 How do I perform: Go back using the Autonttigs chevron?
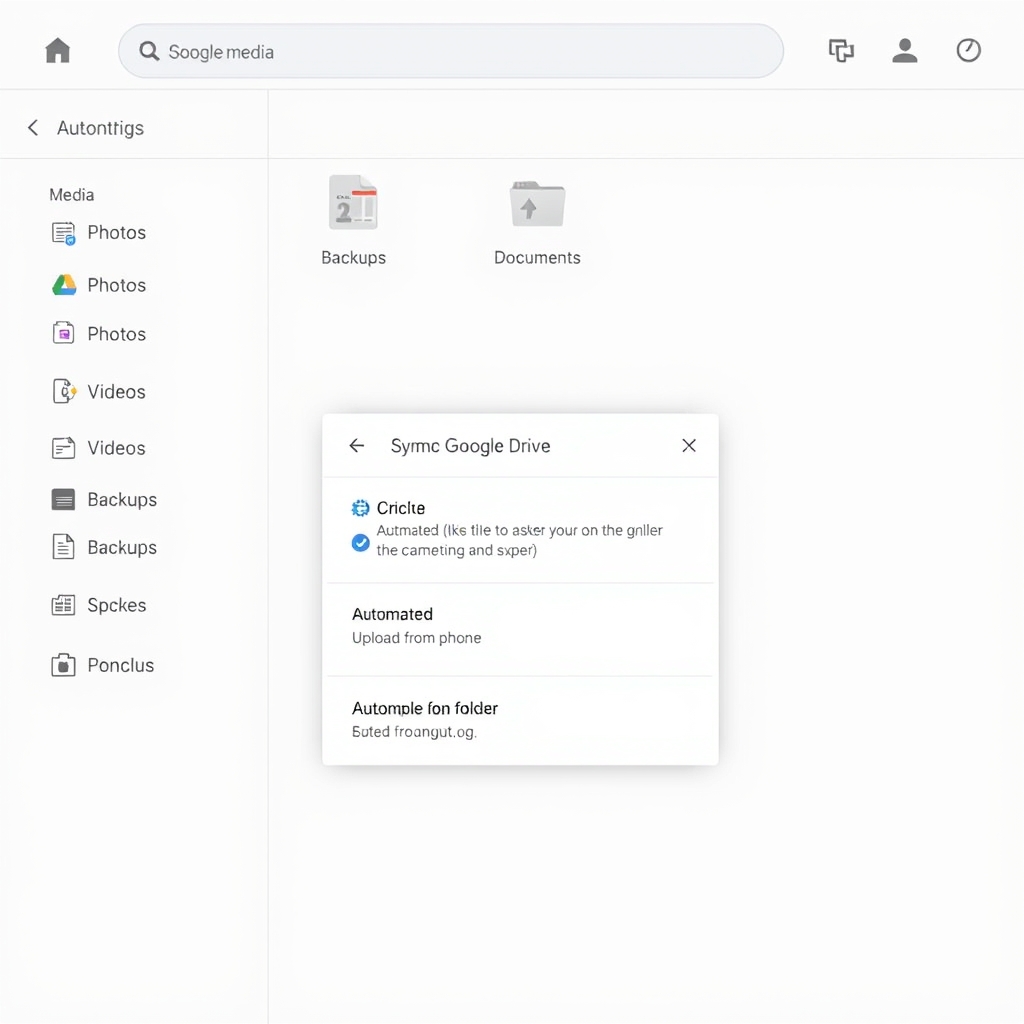(x=33, y=127)
